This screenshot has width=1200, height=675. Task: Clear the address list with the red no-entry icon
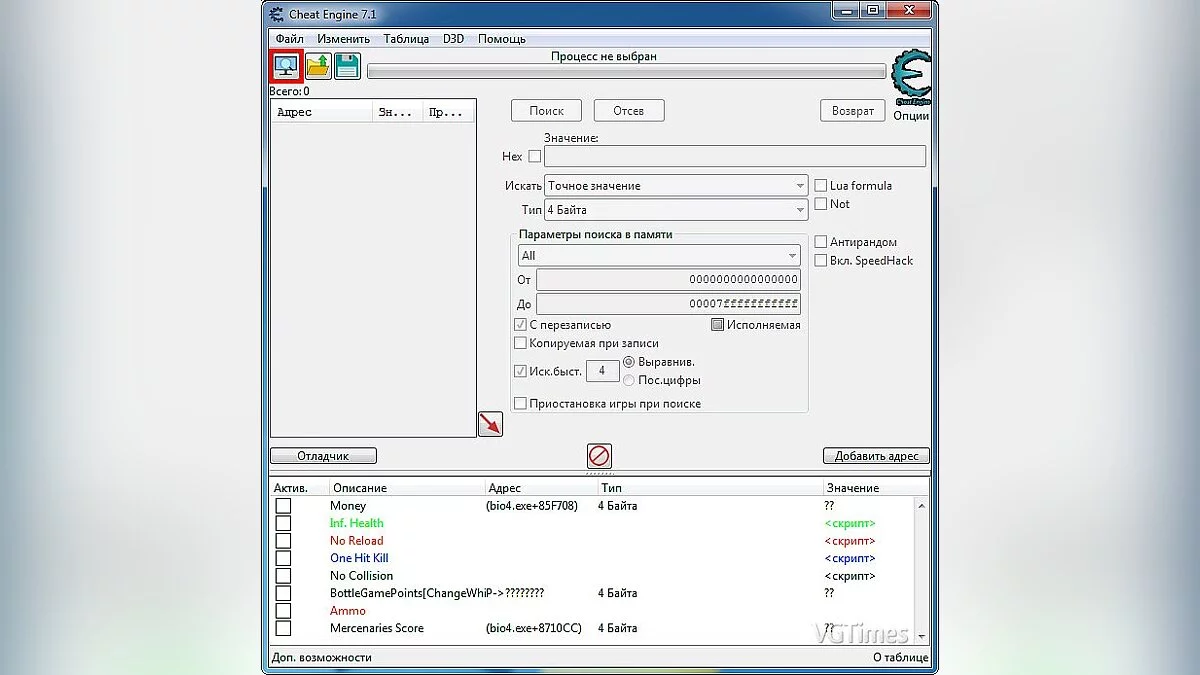point(599,456)
